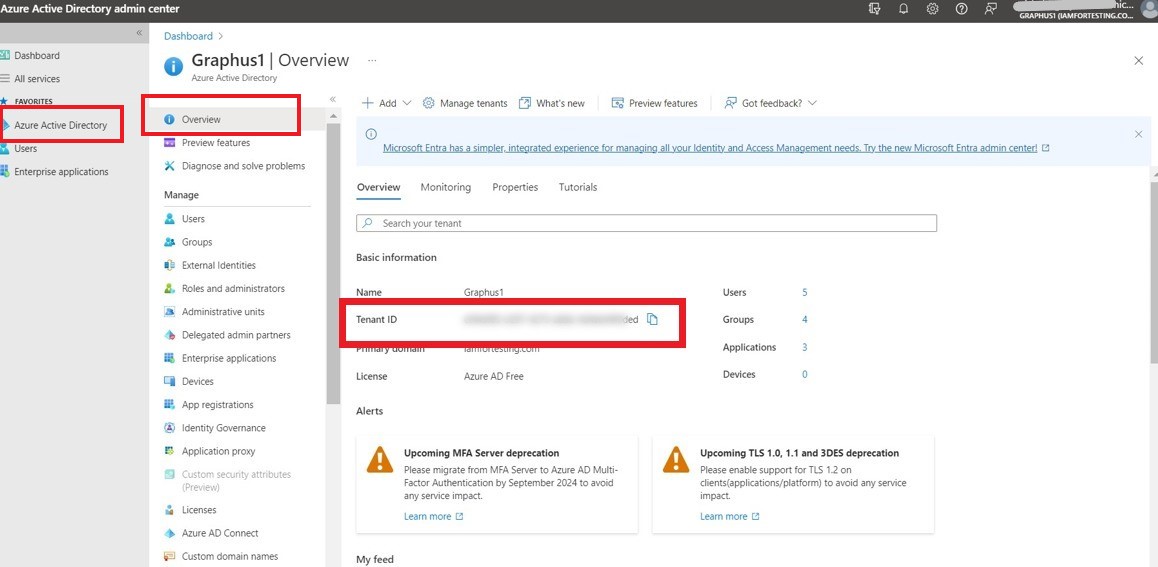The image size is (1158, 567).
Task: Click the Licenses icon
Action: point(169,510)
